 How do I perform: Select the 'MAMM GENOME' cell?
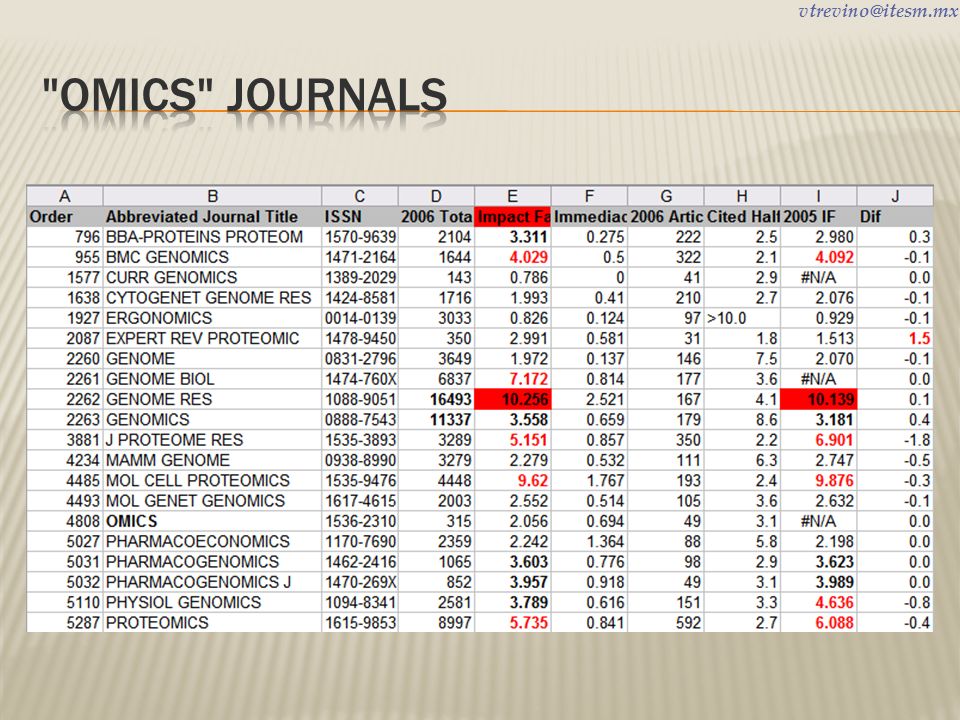click(212, 460)
